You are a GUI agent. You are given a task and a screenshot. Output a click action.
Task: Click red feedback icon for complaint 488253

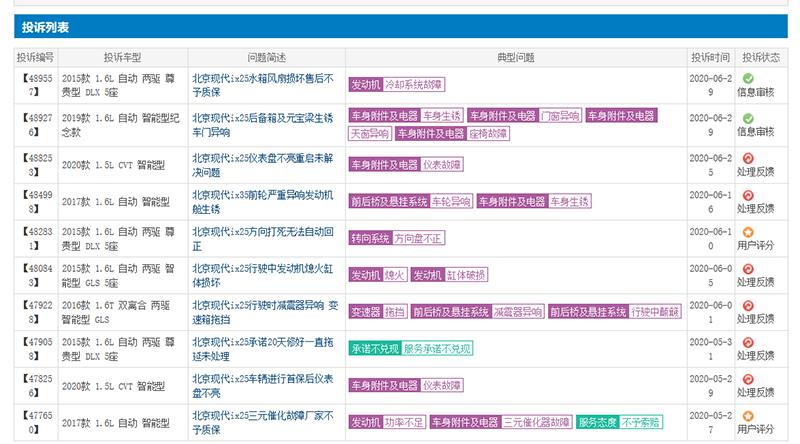pyautogui.click(x=748, y=158)
